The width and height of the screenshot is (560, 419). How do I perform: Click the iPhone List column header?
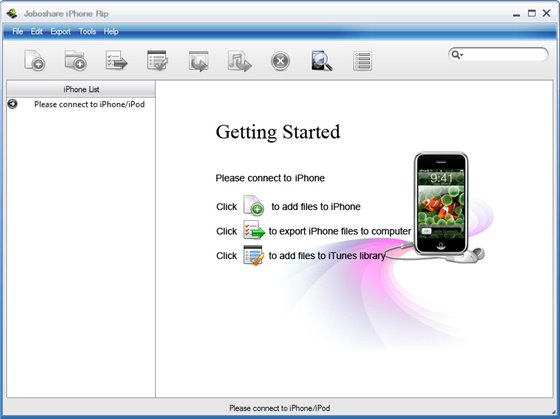(x=81, y=89)
